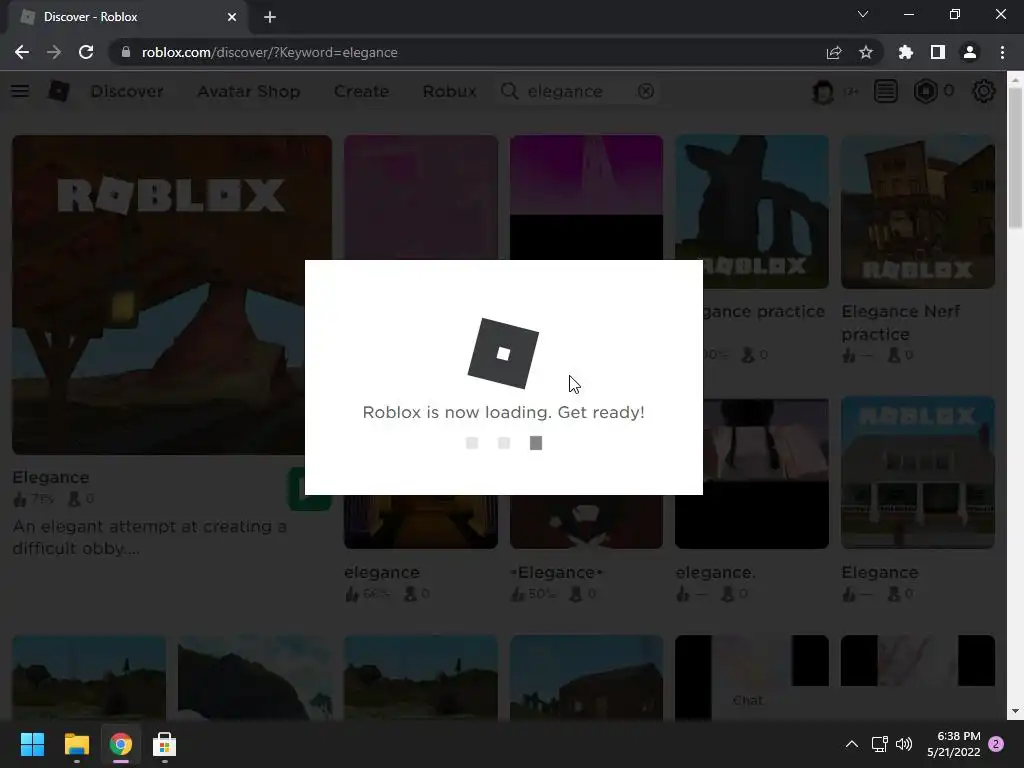
Task: Open the •Elegance• game title
Action: [556, 572]
